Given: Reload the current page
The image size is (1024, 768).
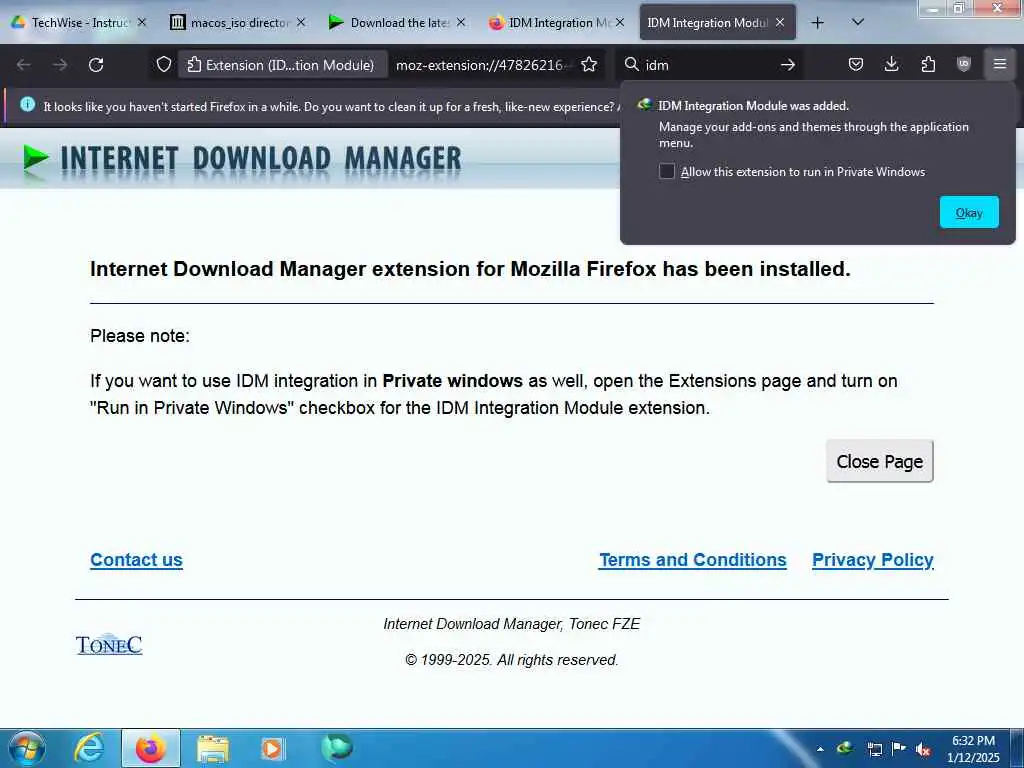Looking at the screenshot, I should [x=96, y=65].
